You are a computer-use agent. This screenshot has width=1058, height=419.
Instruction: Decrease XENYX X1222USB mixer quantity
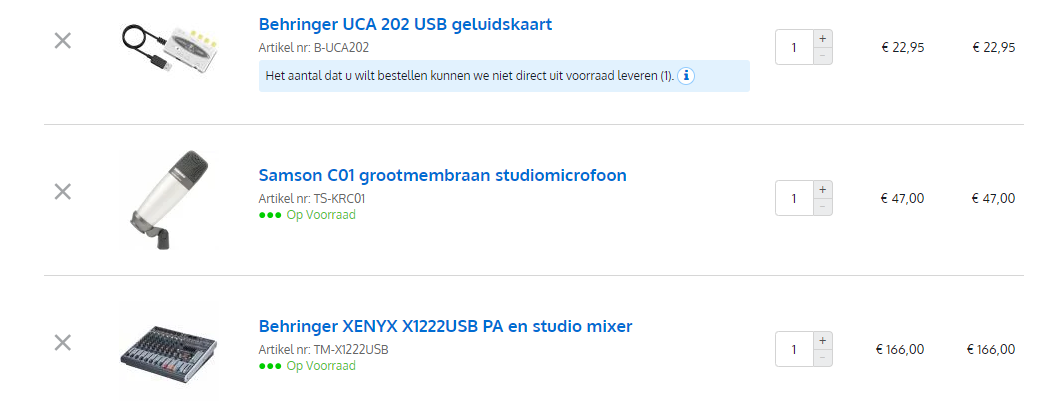(x=823, y=358)
